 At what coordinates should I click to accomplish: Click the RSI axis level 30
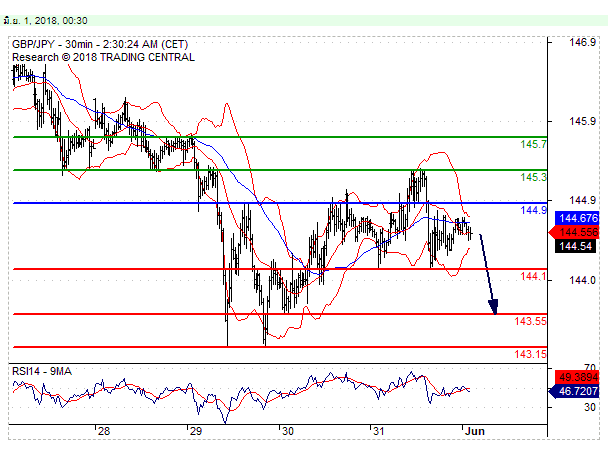(590, 407)
